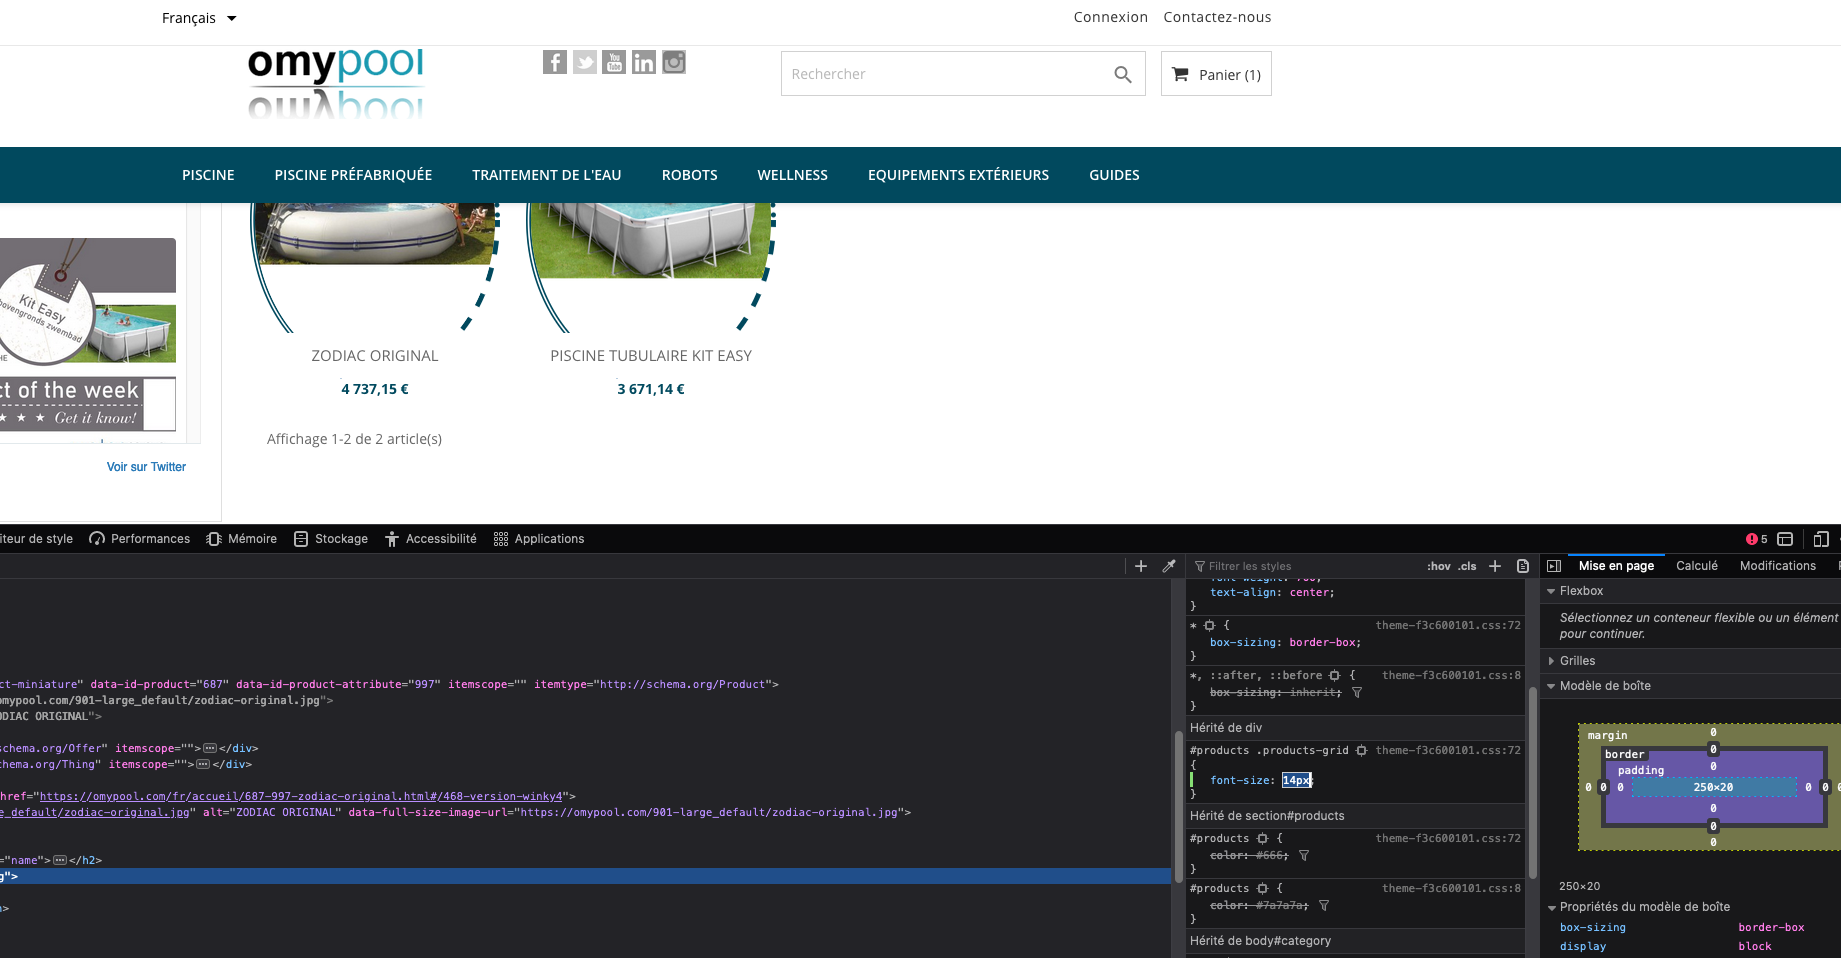
Task: Open the TRAITEMENT DE L'EAU menu
Action: point(547,175)
